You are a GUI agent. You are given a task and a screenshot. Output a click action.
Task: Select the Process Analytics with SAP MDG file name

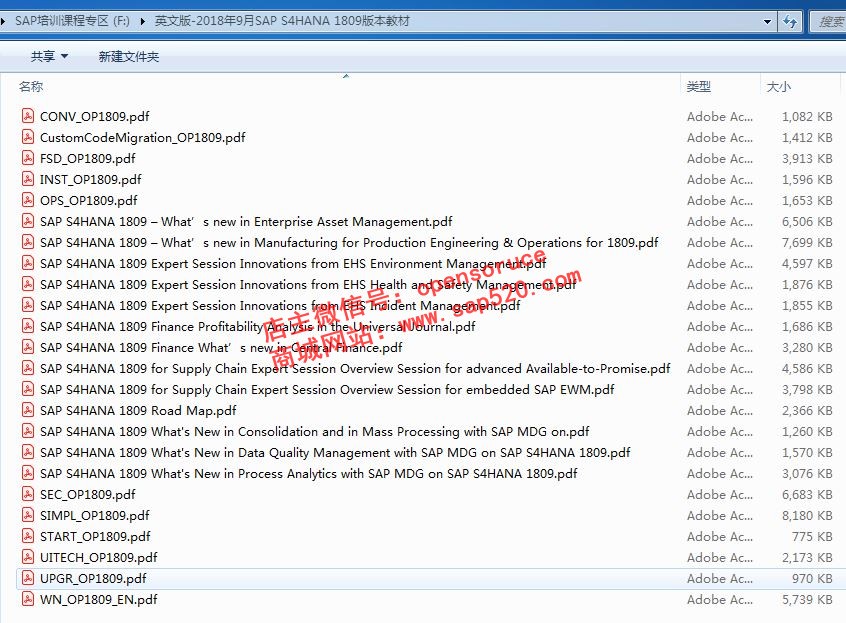[309, 474]
